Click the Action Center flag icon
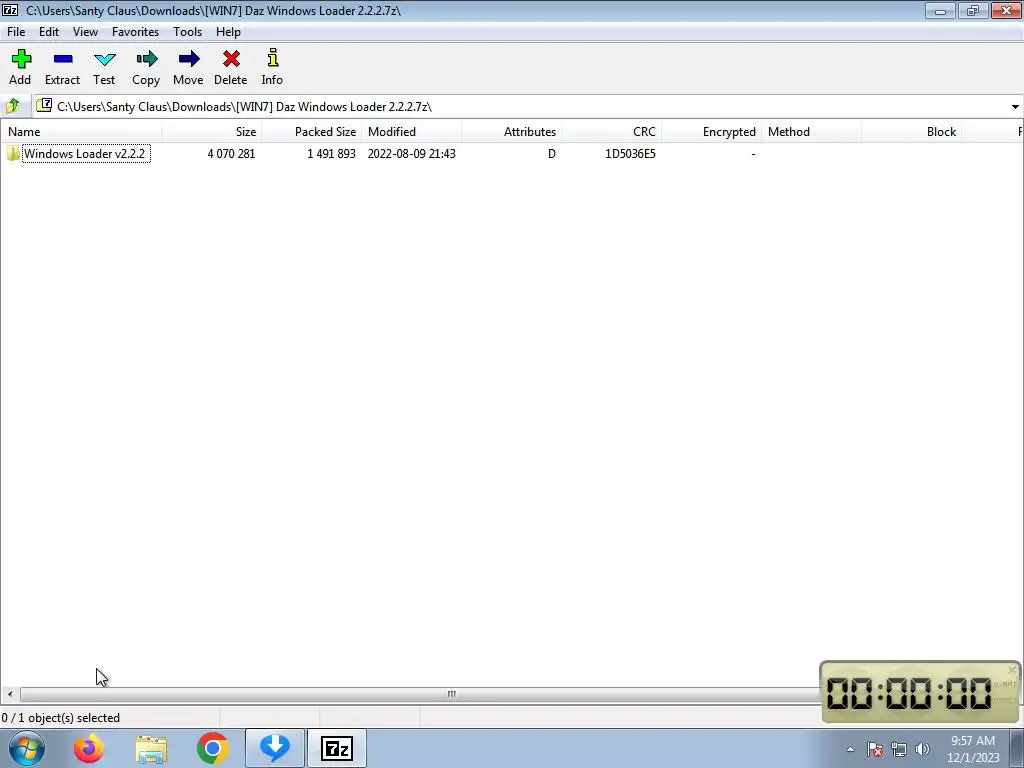The image size is (1024, 768). [875, 749]
